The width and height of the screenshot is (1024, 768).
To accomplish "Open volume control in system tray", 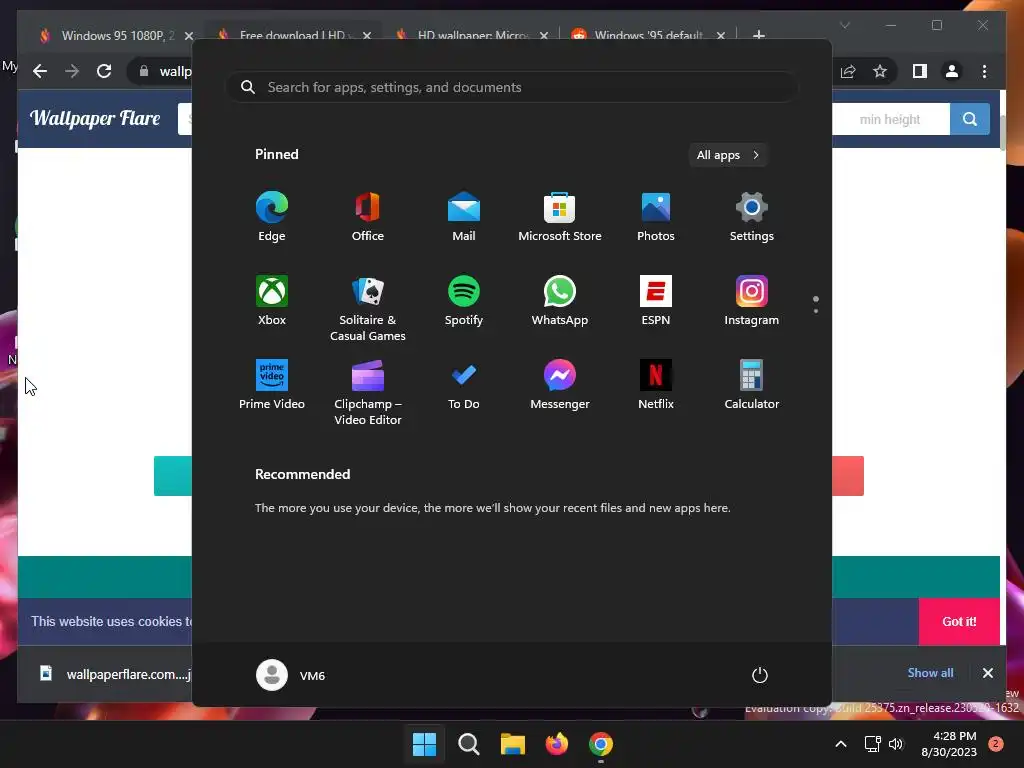I will click(896, 744).
